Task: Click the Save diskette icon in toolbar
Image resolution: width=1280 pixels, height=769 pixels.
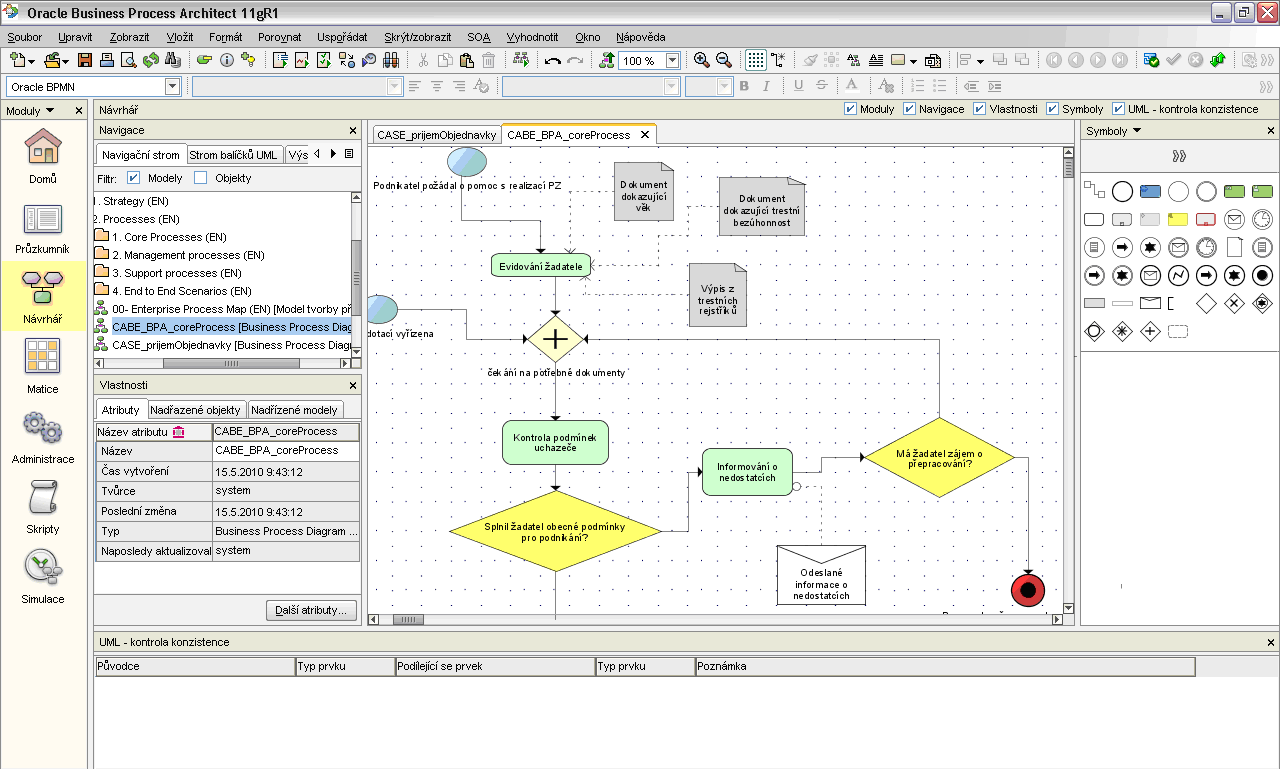Action: point(85,60)
